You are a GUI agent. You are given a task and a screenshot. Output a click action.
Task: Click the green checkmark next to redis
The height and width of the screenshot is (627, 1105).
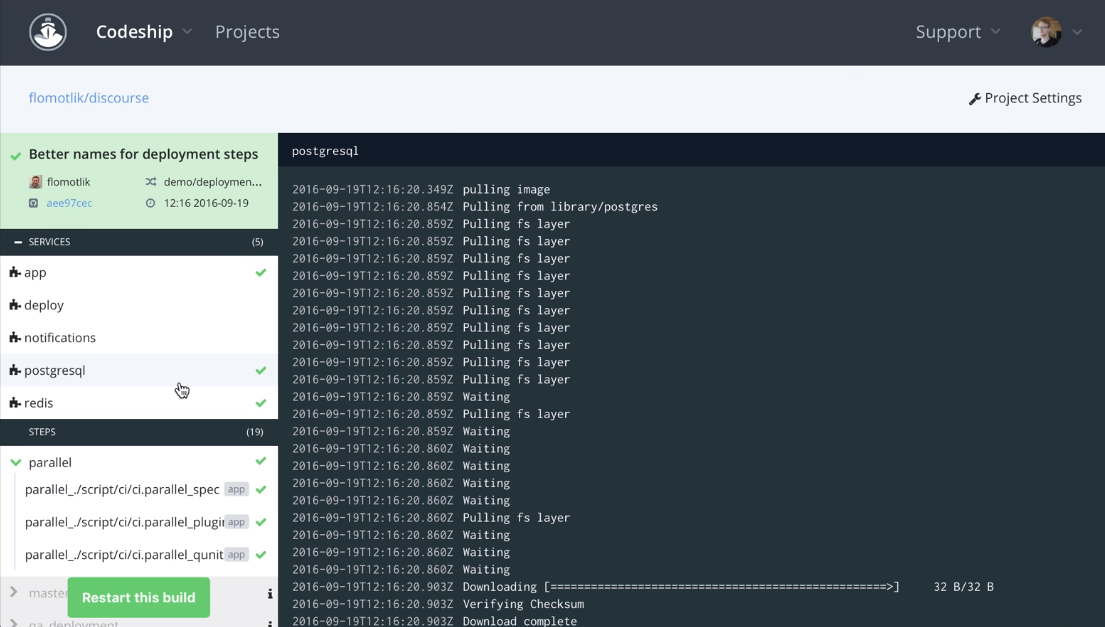click(261, 402)
